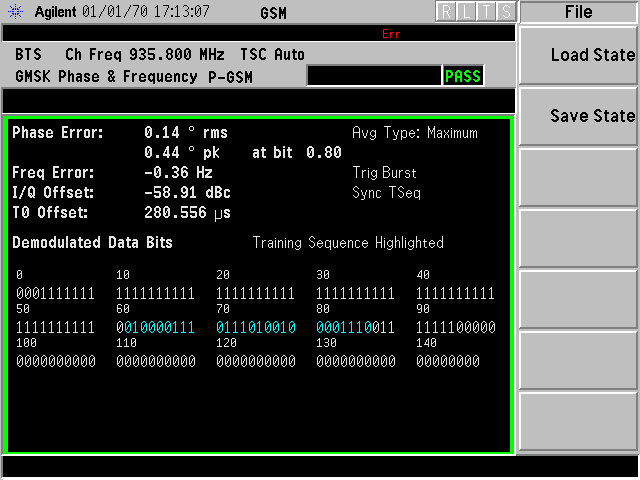Click the green PASS indicator

pyautogui.click(x=463, y=76)
